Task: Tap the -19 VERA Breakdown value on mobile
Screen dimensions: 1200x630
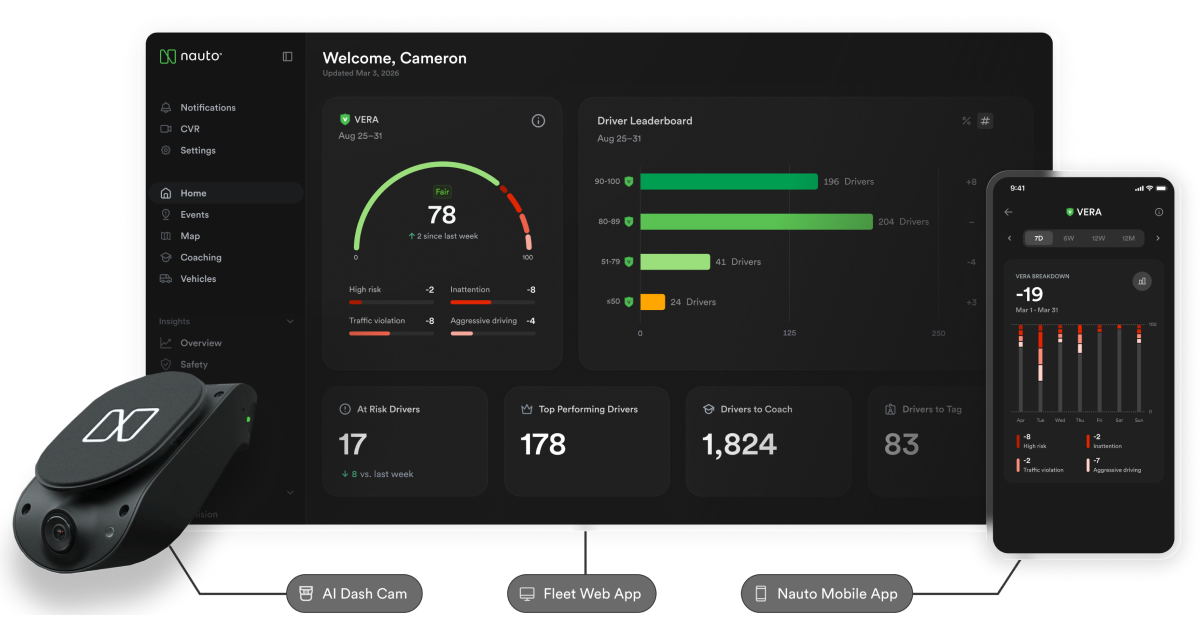Action: [1030, 295]
